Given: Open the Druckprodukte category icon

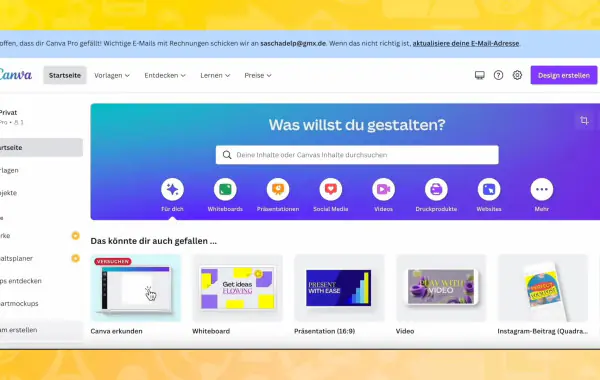Looking at the screenshot, I should click(x=436, y=189).
